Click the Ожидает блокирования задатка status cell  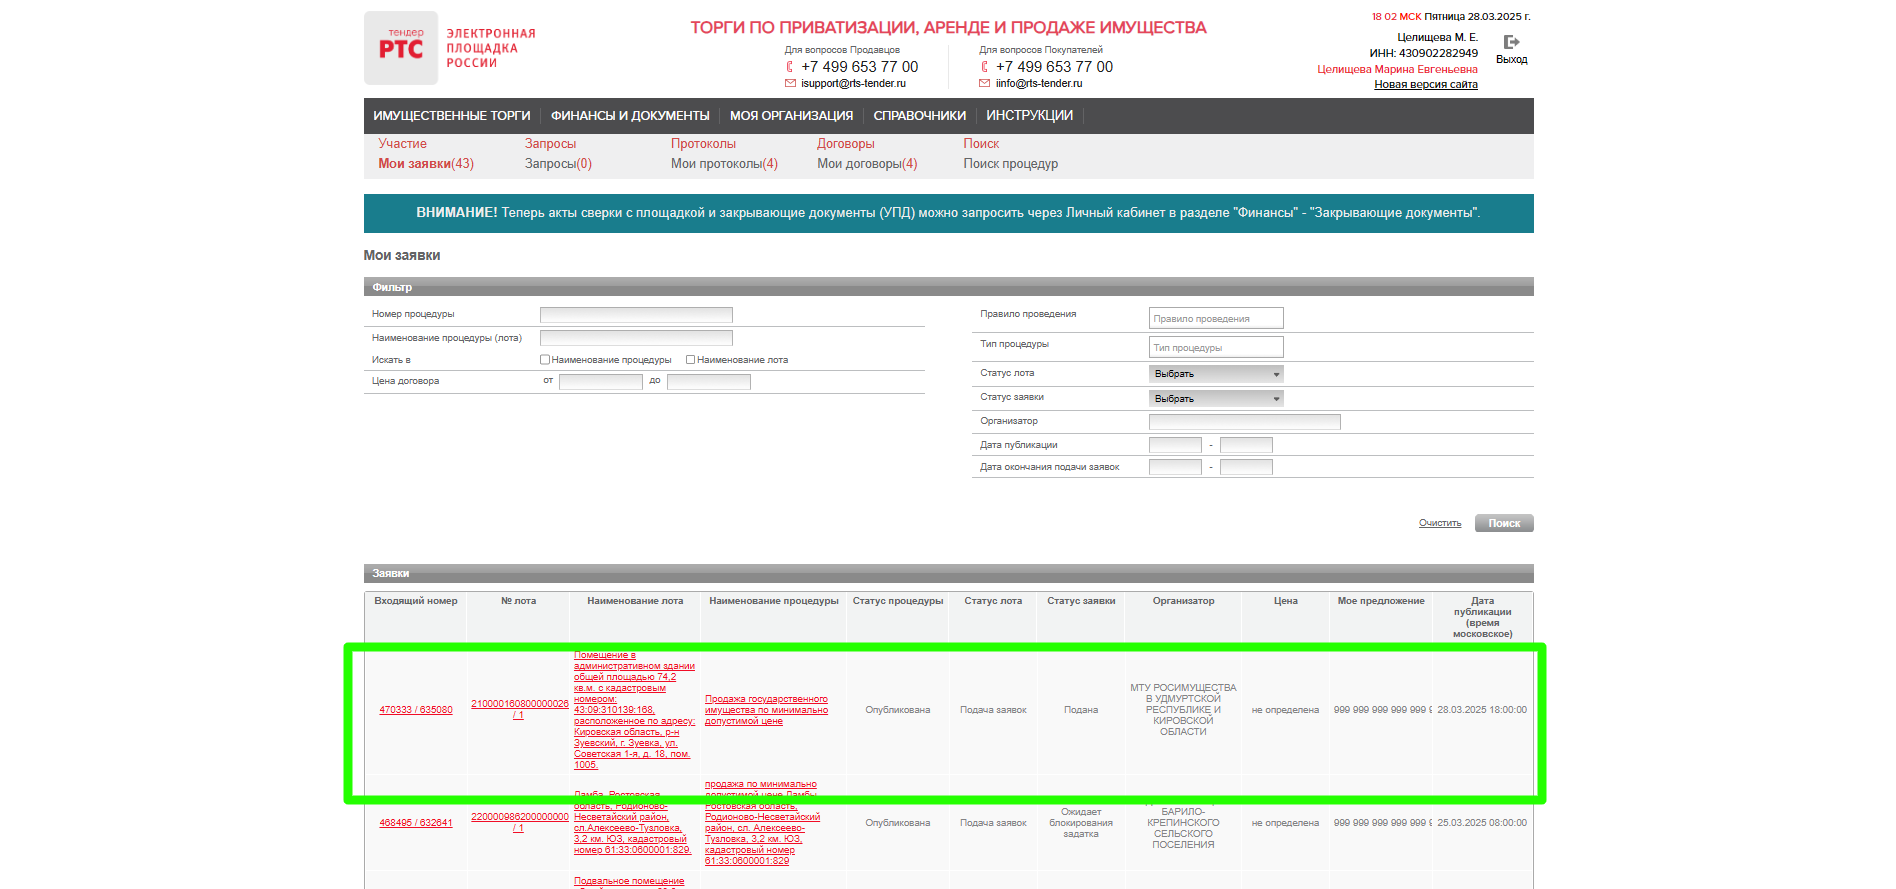coord(1081,823)
